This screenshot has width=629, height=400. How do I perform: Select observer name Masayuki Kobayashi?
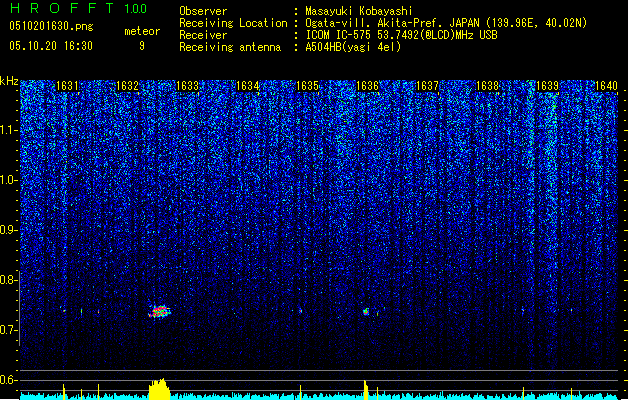359,11
